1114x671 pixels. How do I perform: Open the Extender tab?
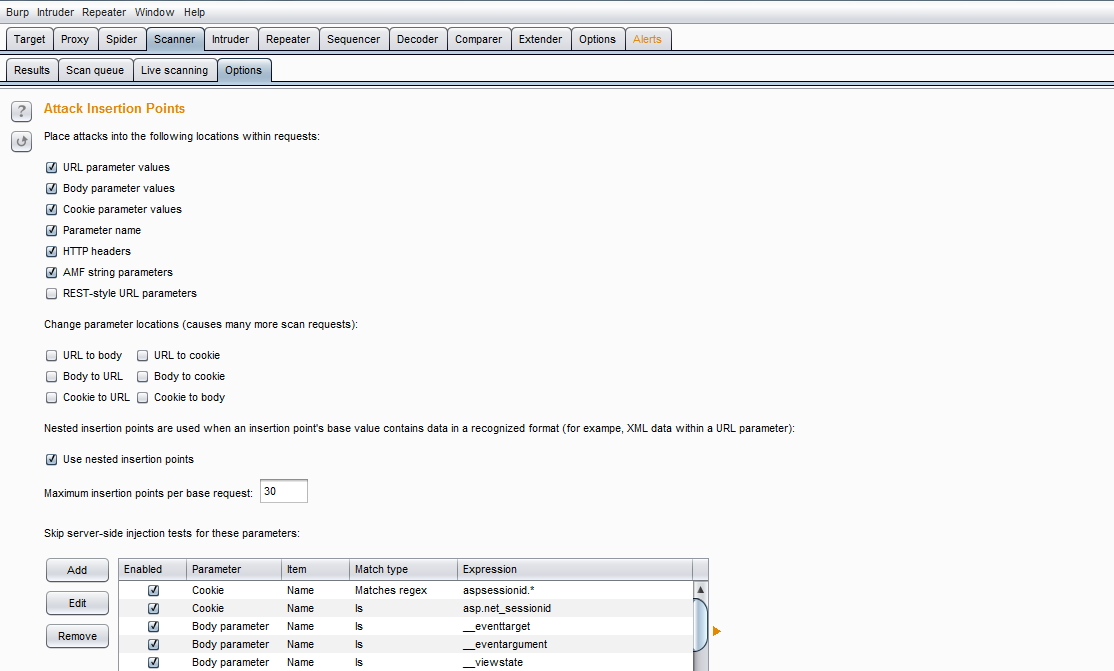coord(540,39)
